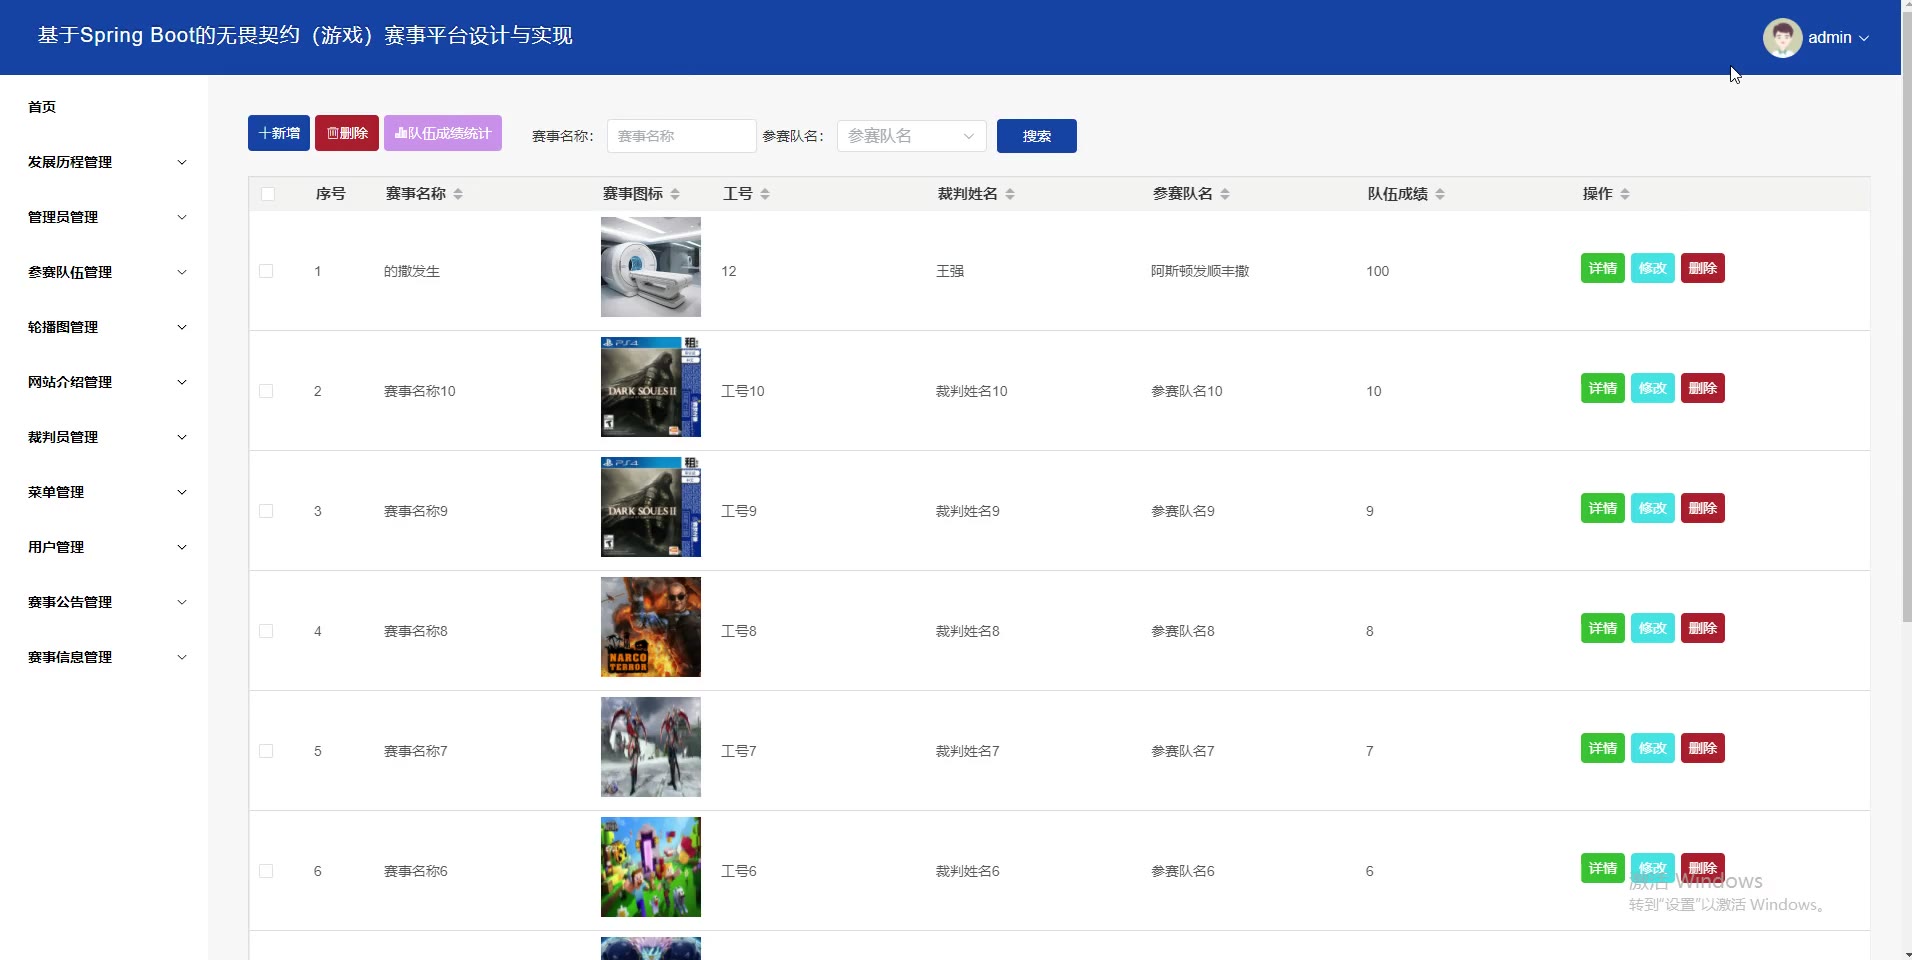The height and width of the screenshot is (960, 1912).
Task: Check the checkbox for row 1
Action: (x=266, y=271)
